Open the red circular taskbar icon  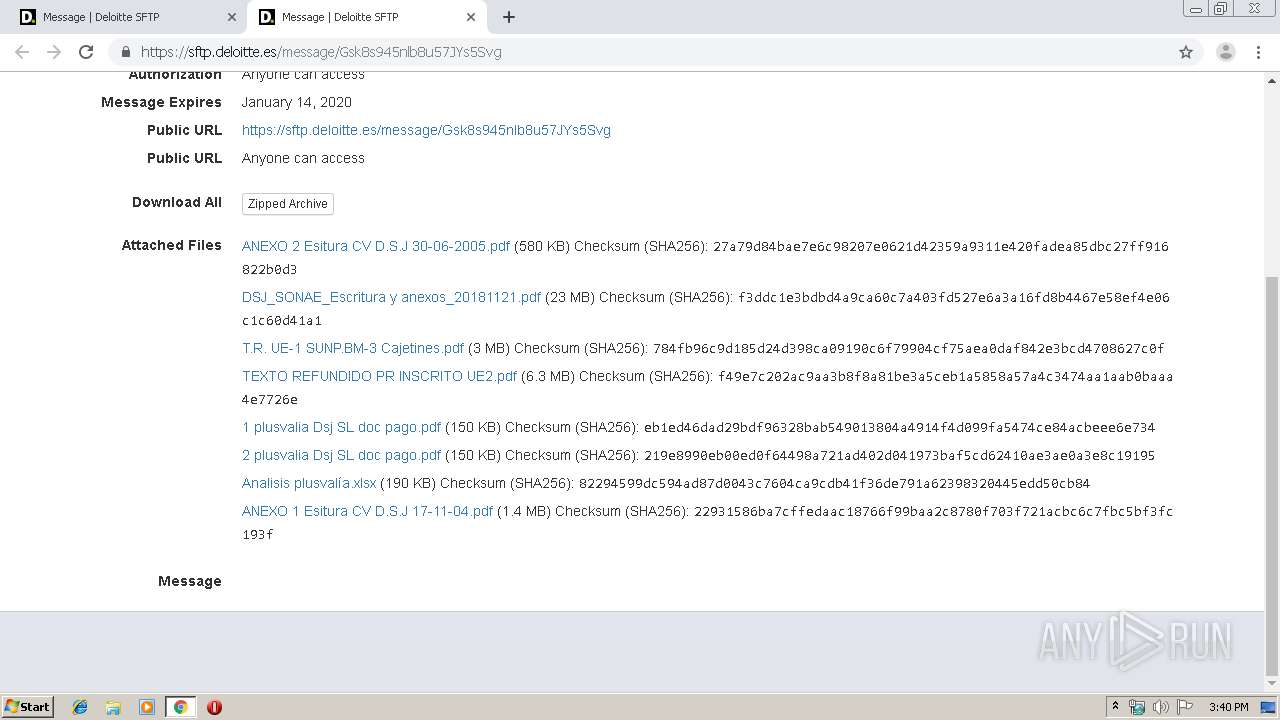coord(214,707)
